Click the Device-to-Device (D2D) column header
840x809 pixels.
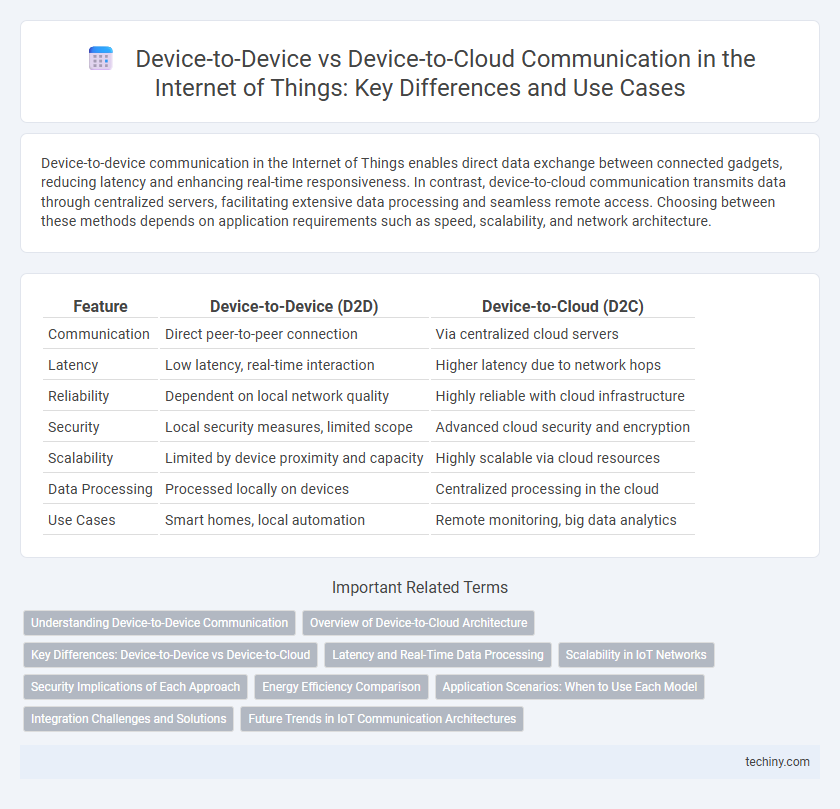point(294,306)
